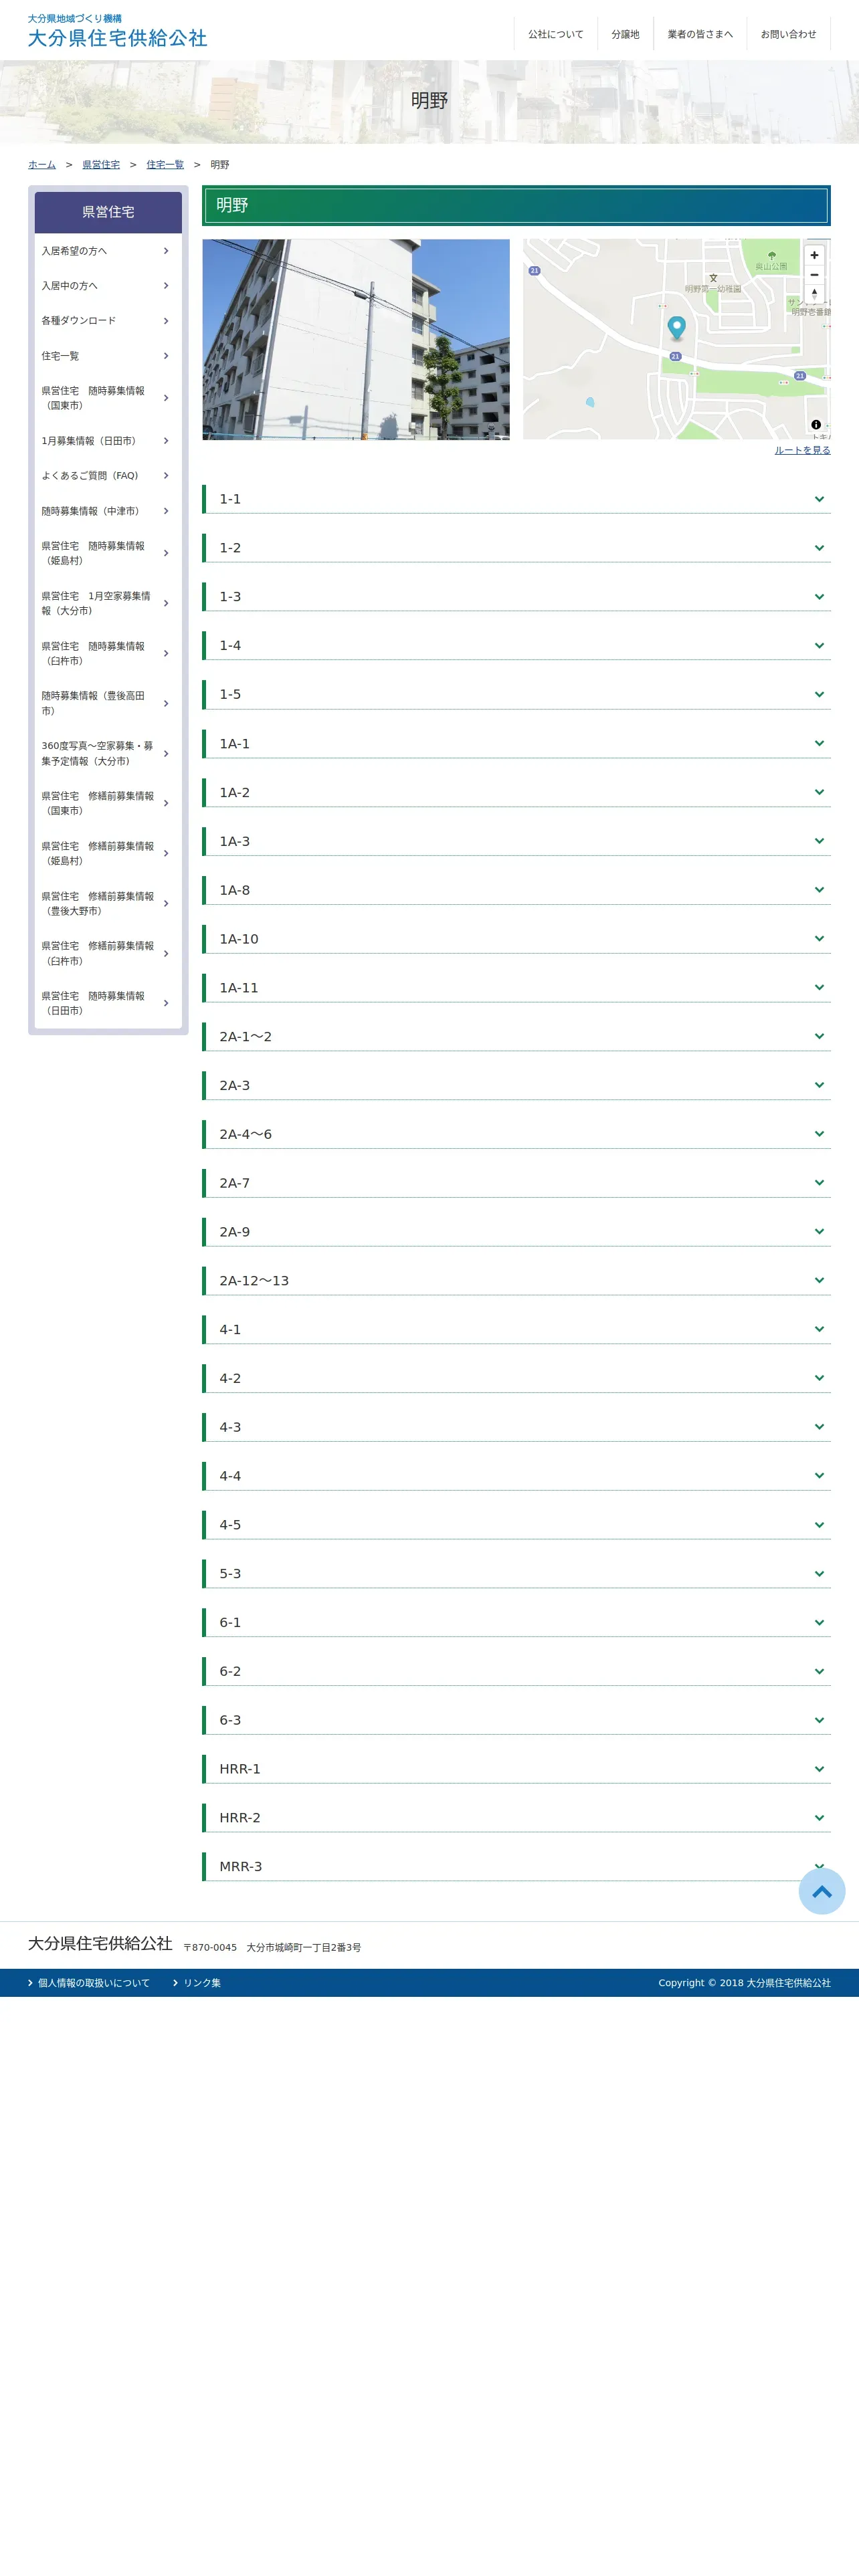Click the ルートを見る link
859x2576 pixels.
802,451
